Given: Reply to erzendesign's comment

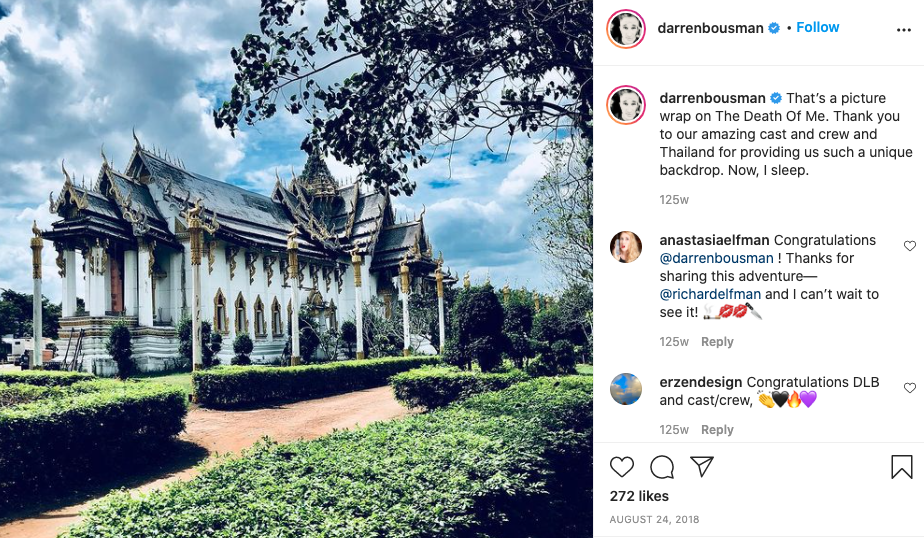Looking at the screenshot, I should [x=717, y=430].
